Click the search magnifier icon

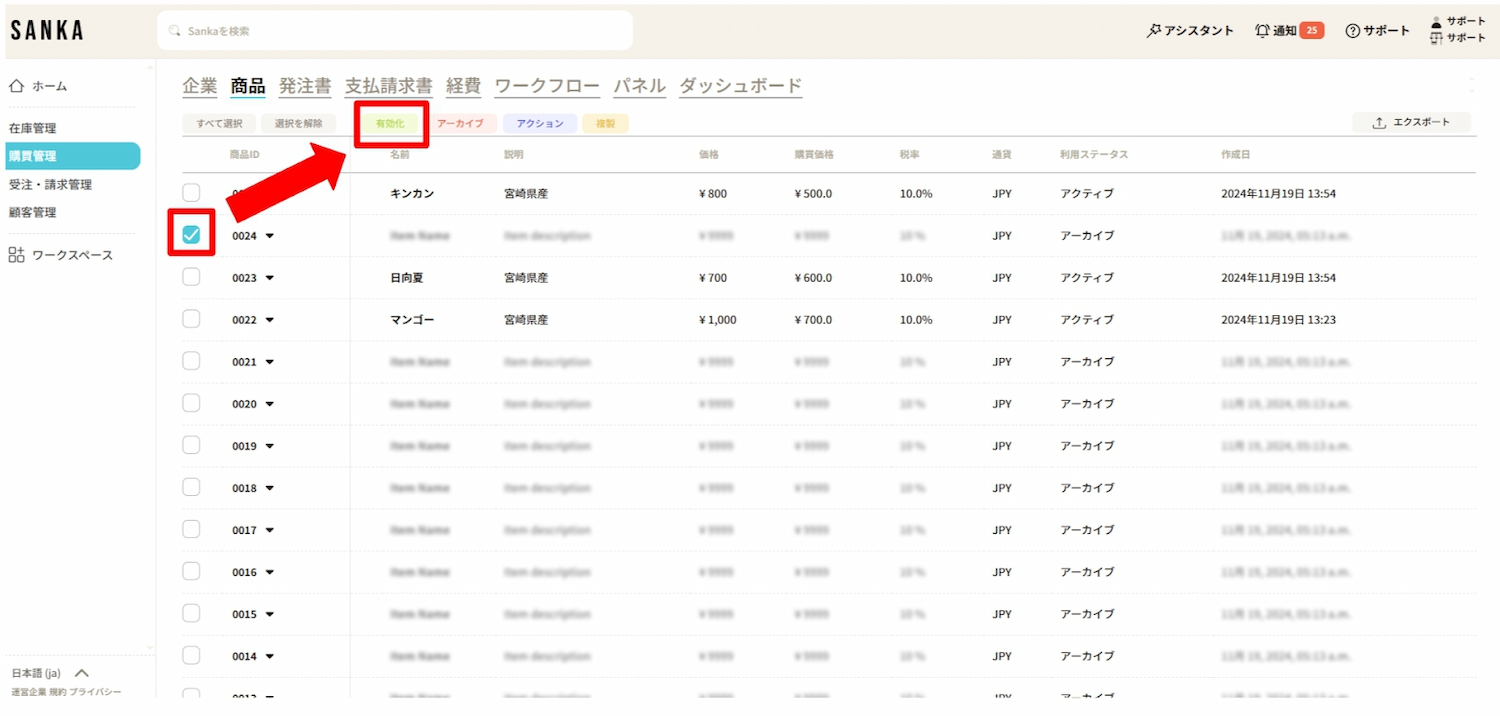click(176, 31)
